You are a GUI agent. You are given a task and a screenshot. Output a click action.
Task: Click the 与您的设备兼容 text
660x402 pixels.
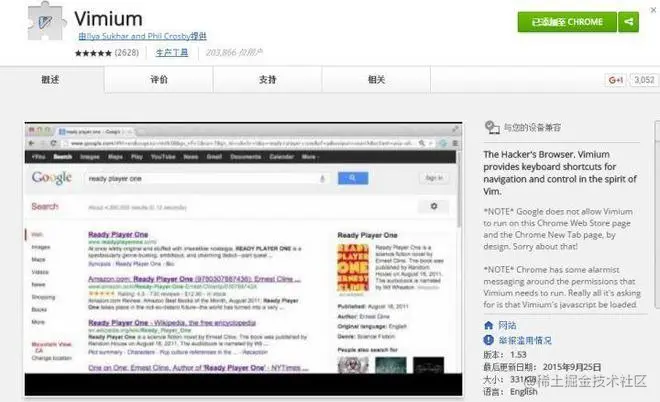point(532,128)
